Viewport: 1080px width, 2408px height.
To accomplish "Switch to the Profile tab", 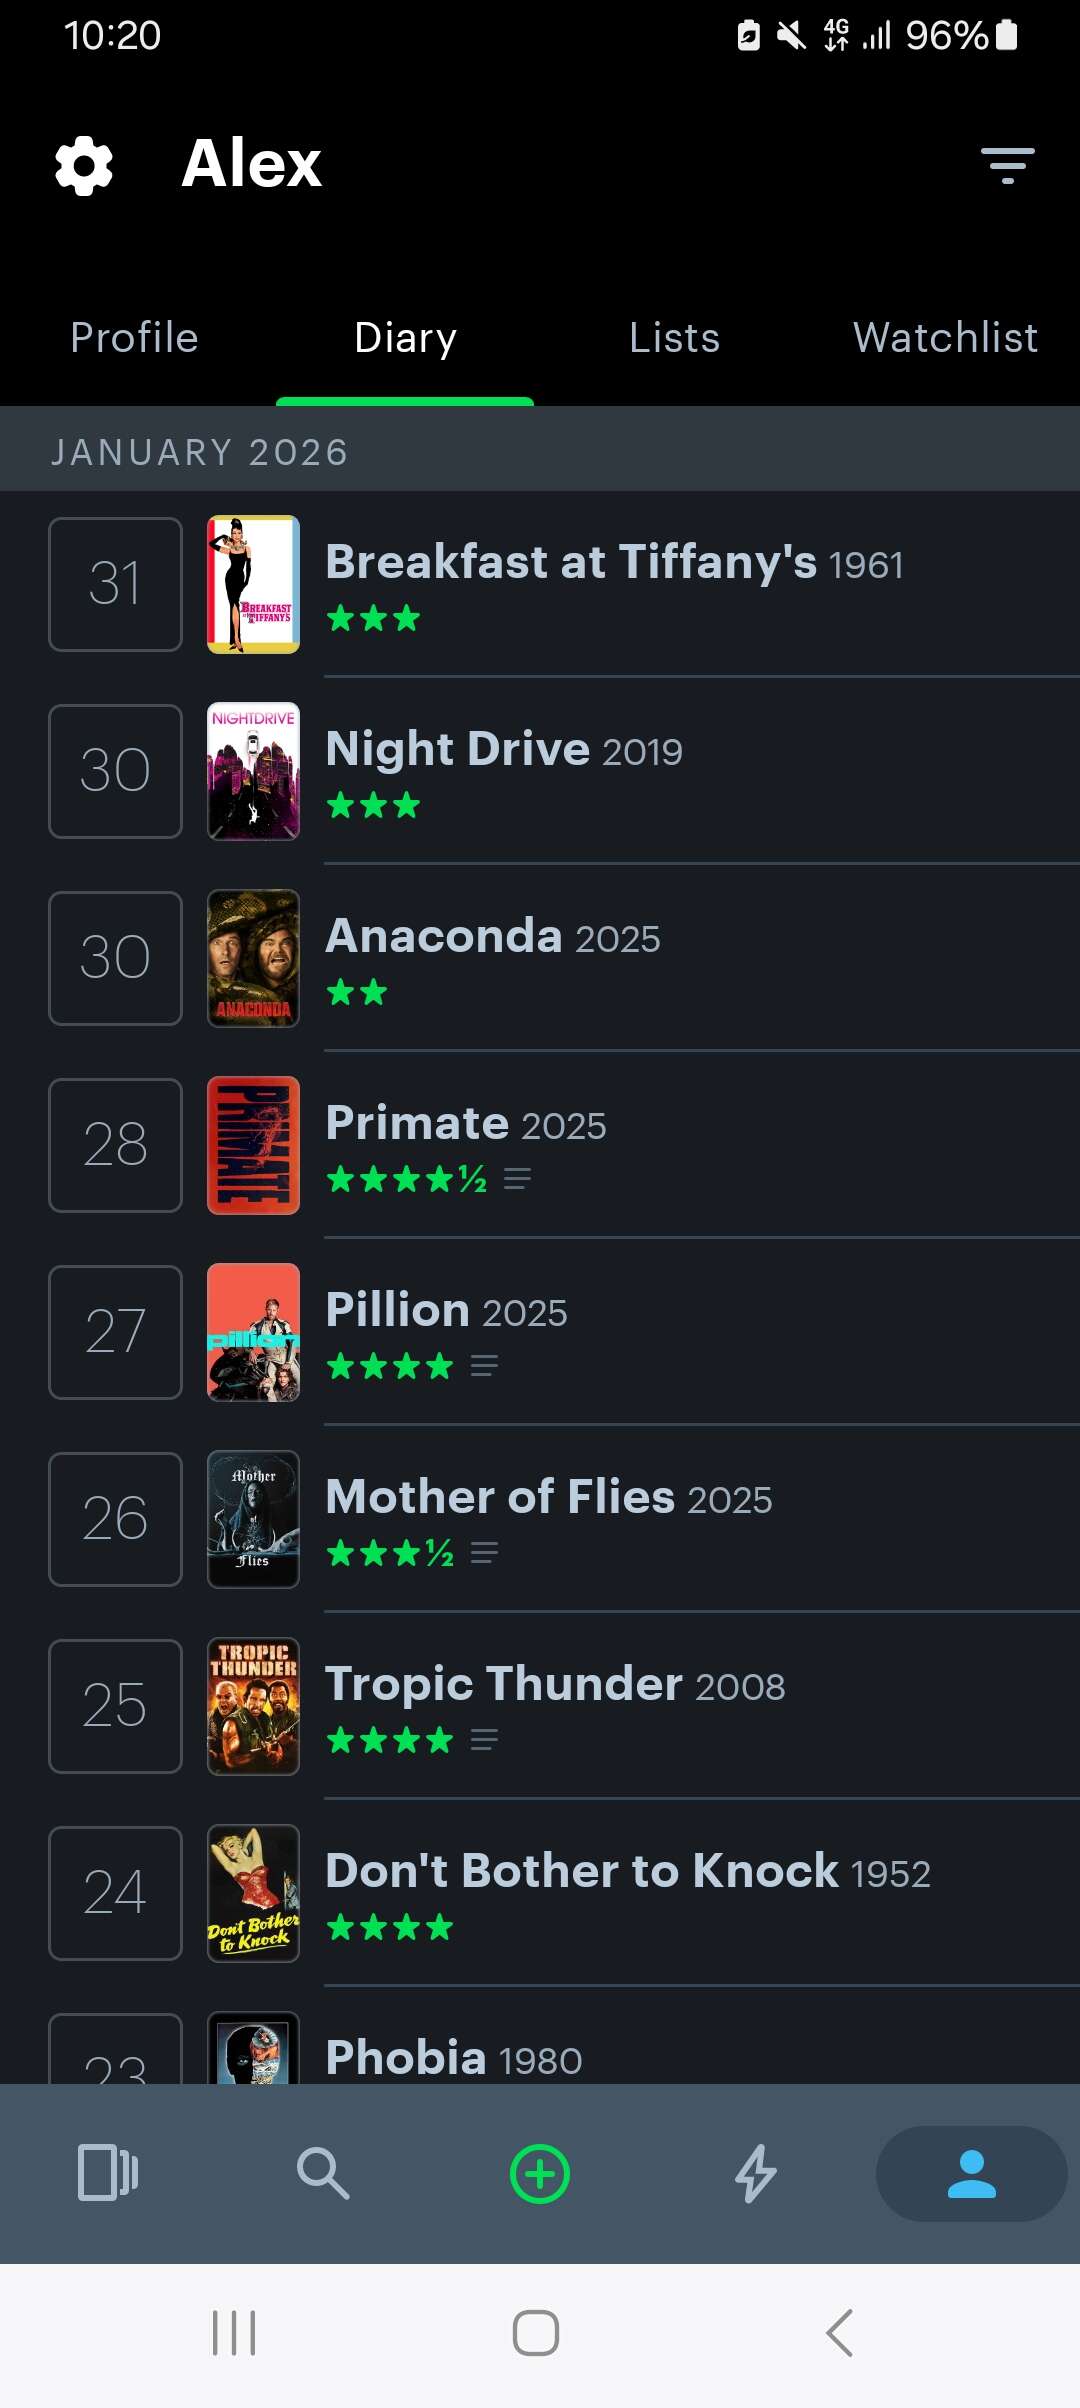I will [135, 338].
